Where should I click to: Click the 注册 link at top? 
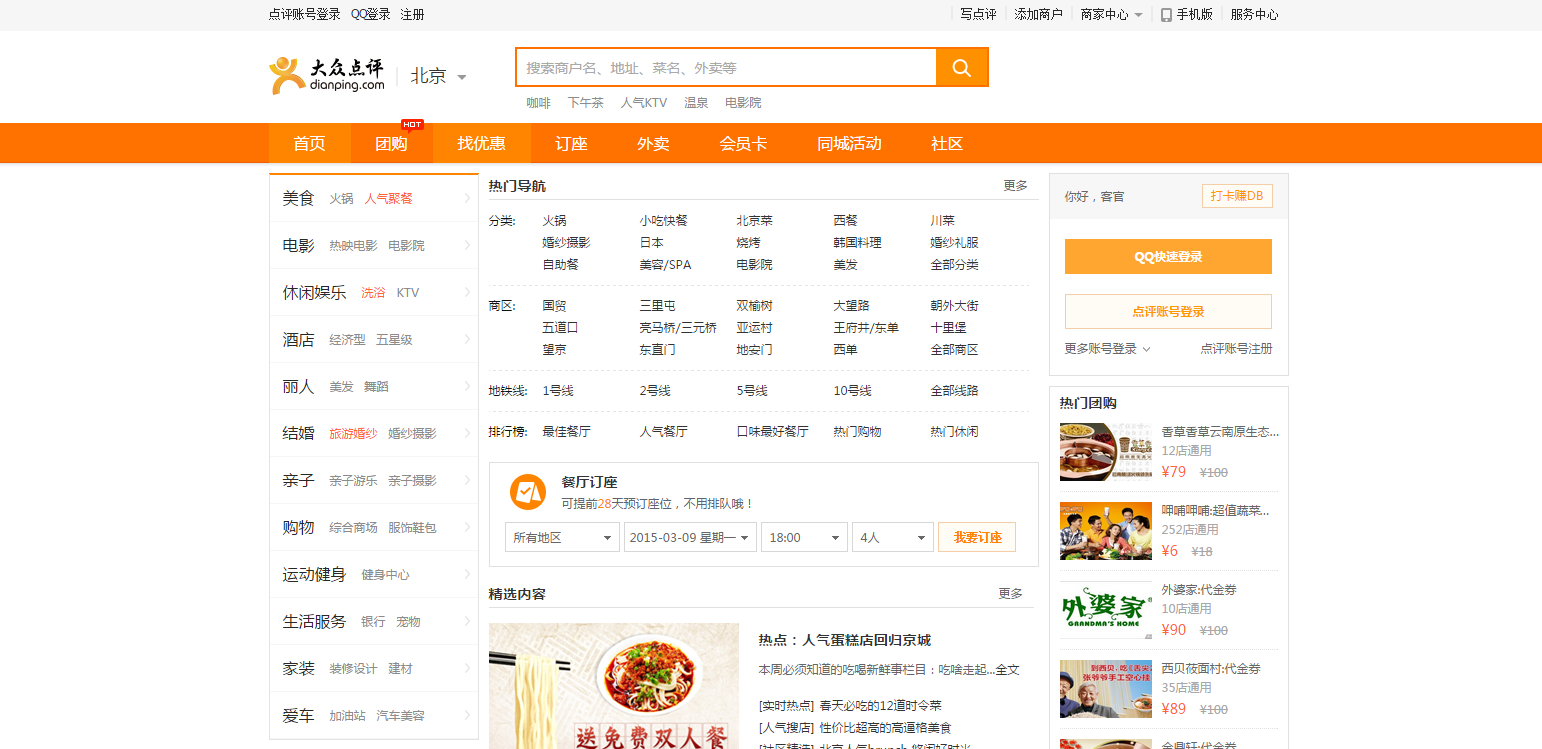(412, 15)
